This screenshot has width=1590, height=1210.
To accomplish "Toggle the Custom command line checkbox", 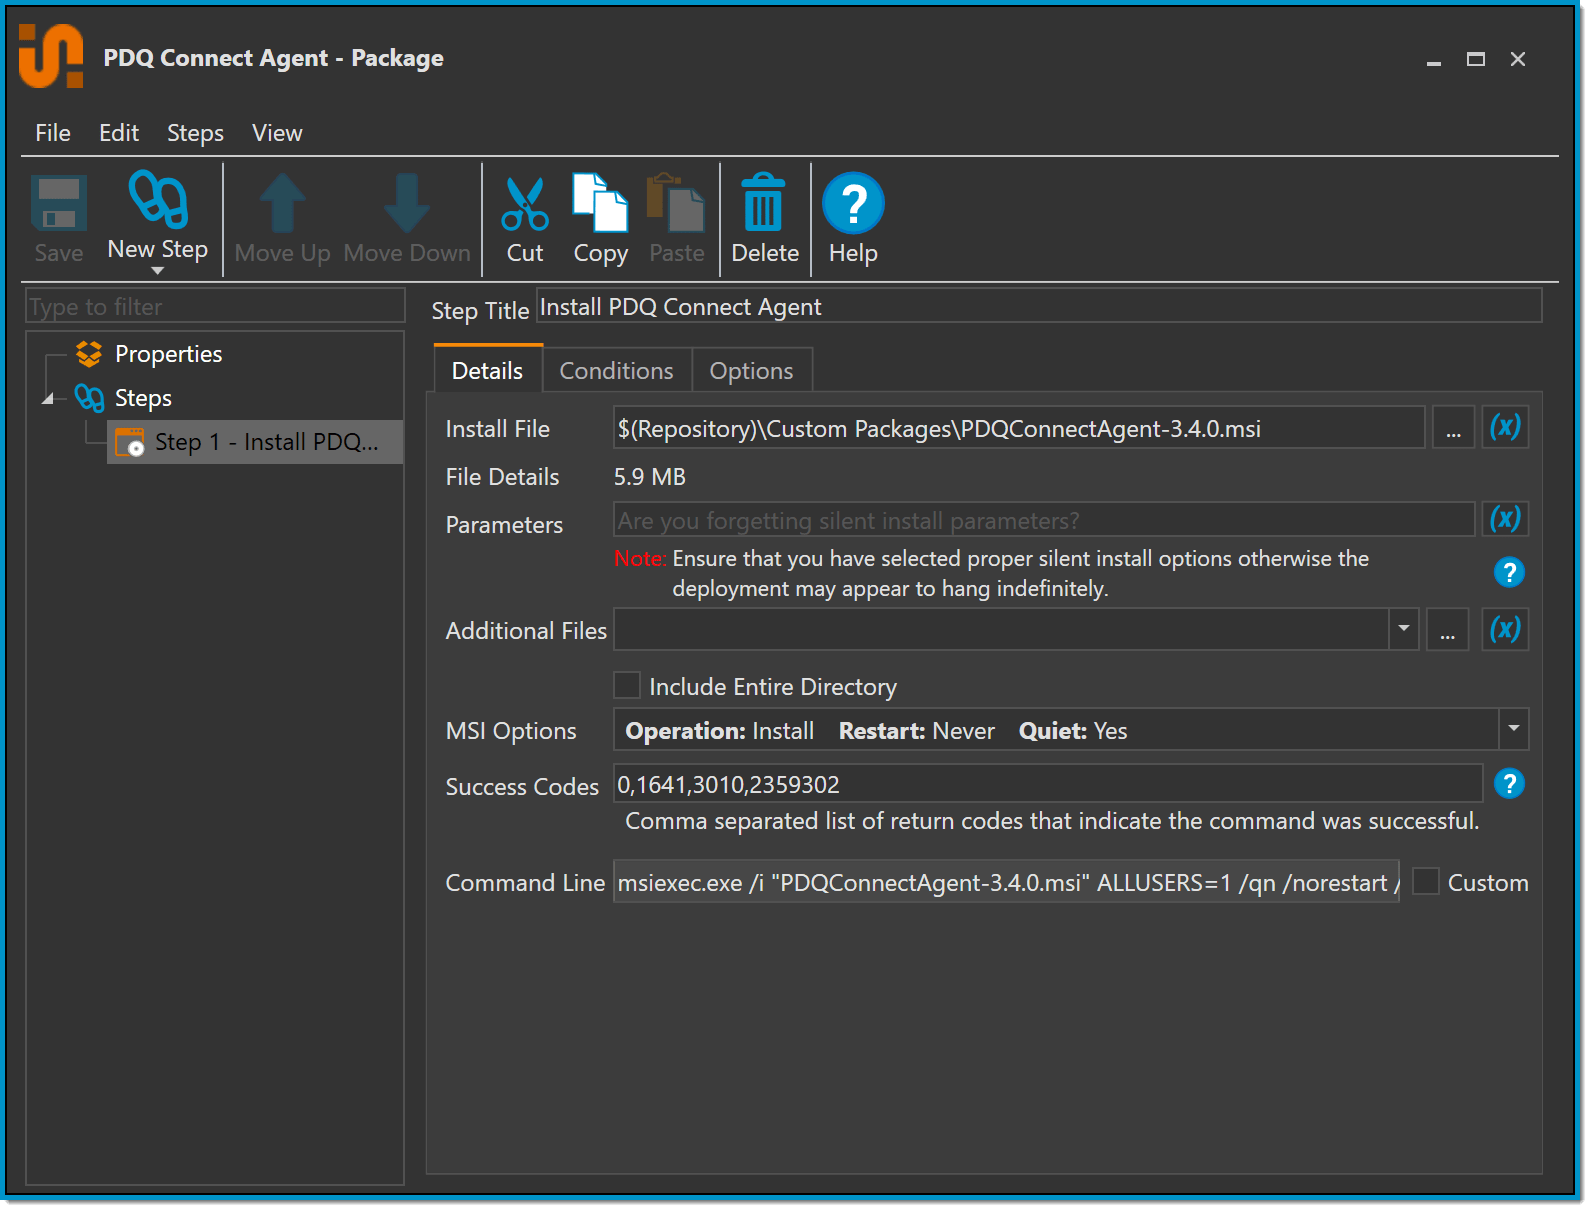I will [1426, 881].
